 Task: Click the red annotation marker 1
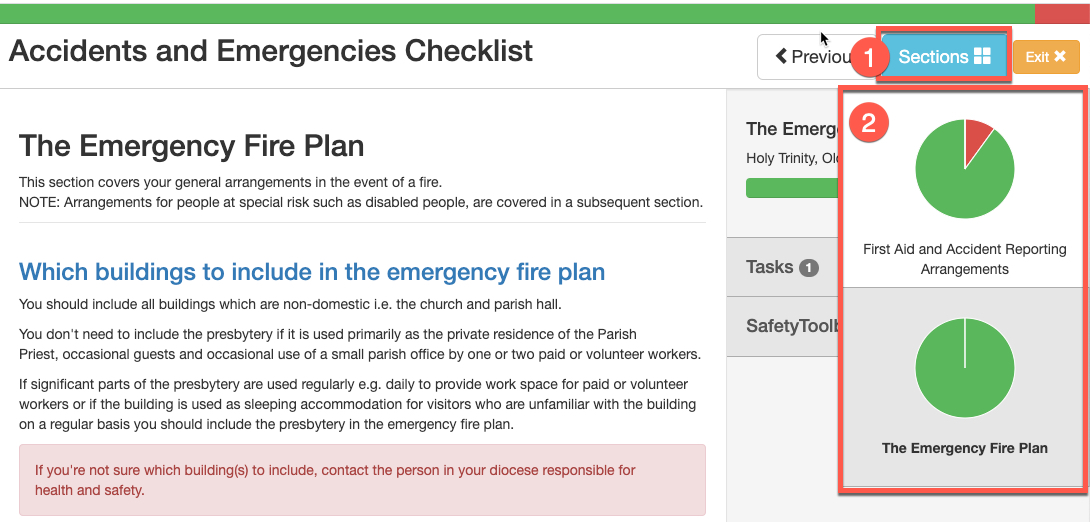pos(870,58)
